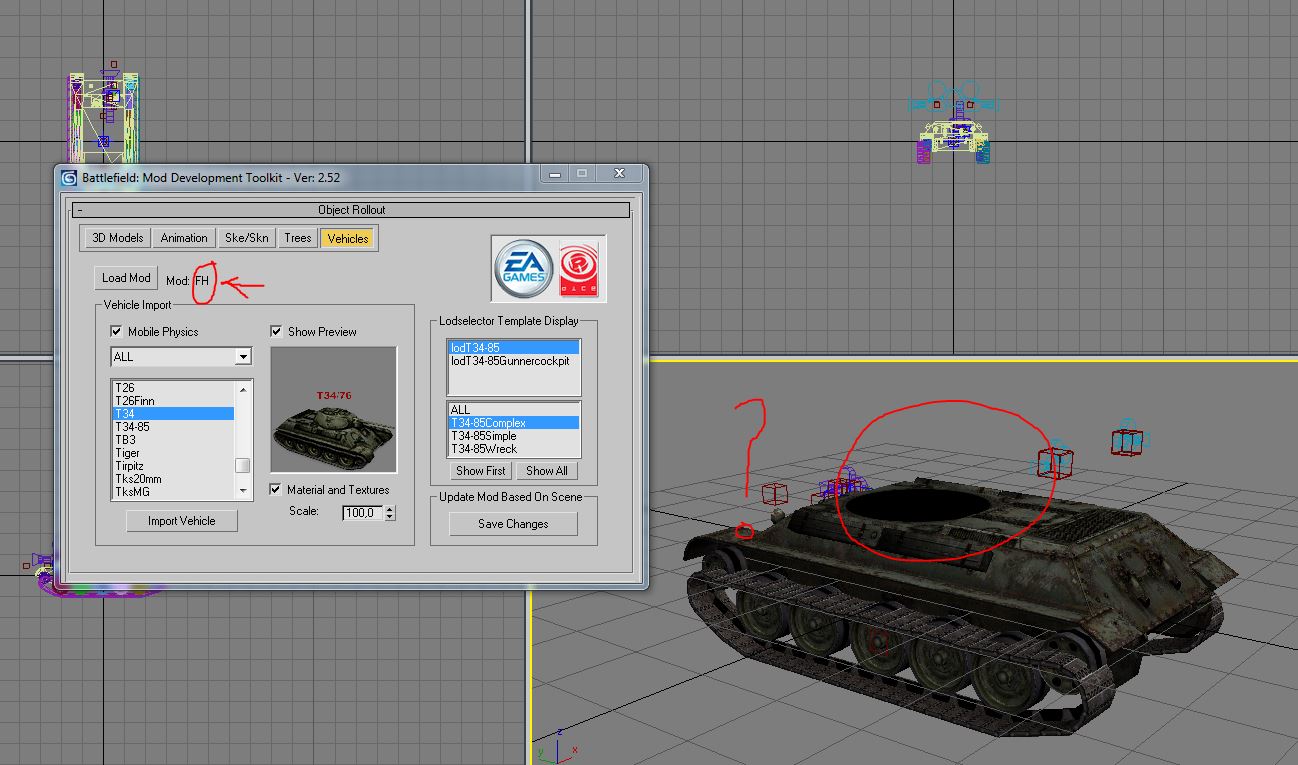Image resolution: width=1298 pixels, height=765 pixels.
Task: Toggle the Show Preview checkbox
Action: point(276,331)
